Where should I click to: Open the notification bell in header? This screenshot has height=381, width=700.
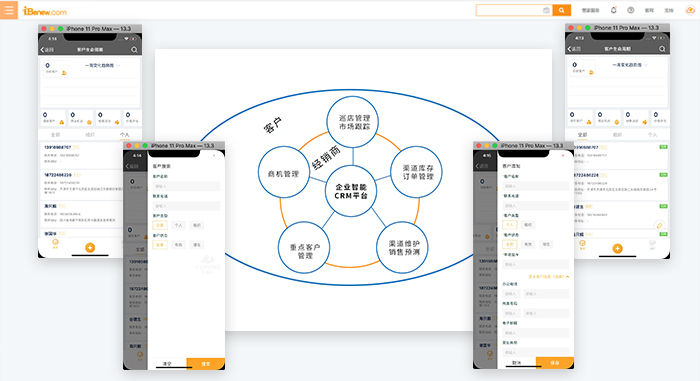point(613,10)
